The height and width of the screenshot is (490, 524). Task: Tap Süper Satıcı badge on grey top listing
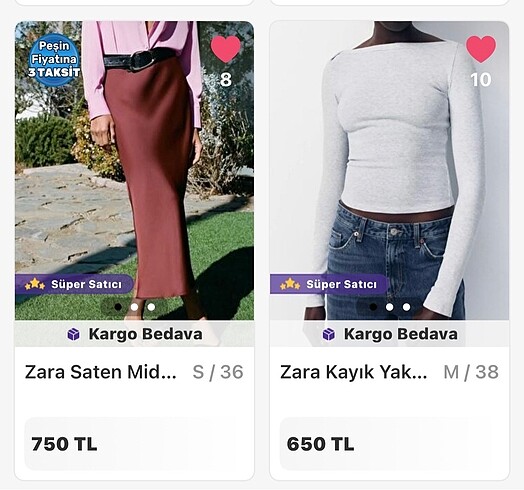tap(329, 284)
